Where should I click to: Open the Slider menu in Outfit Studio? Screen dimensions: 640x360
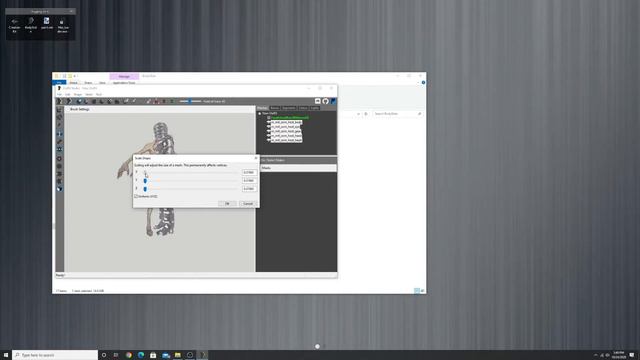pyautogui.click(x=89, y=94)
